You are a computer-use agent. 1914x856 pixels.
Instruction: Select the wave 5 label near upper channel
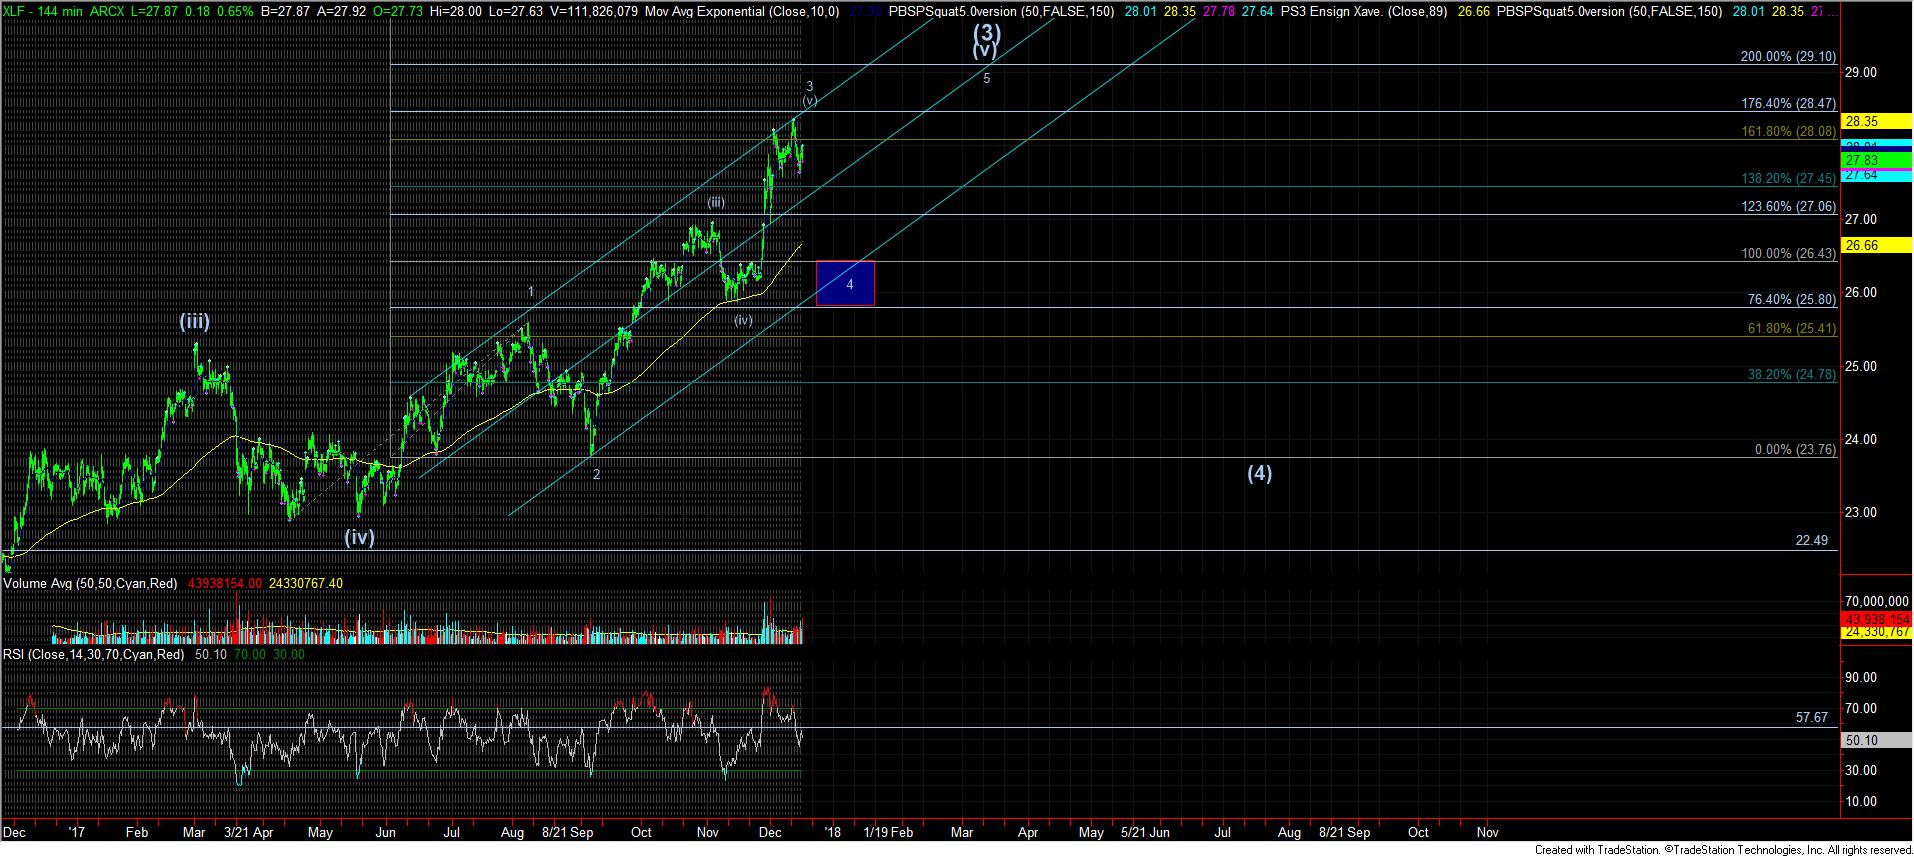click(986, 78)
